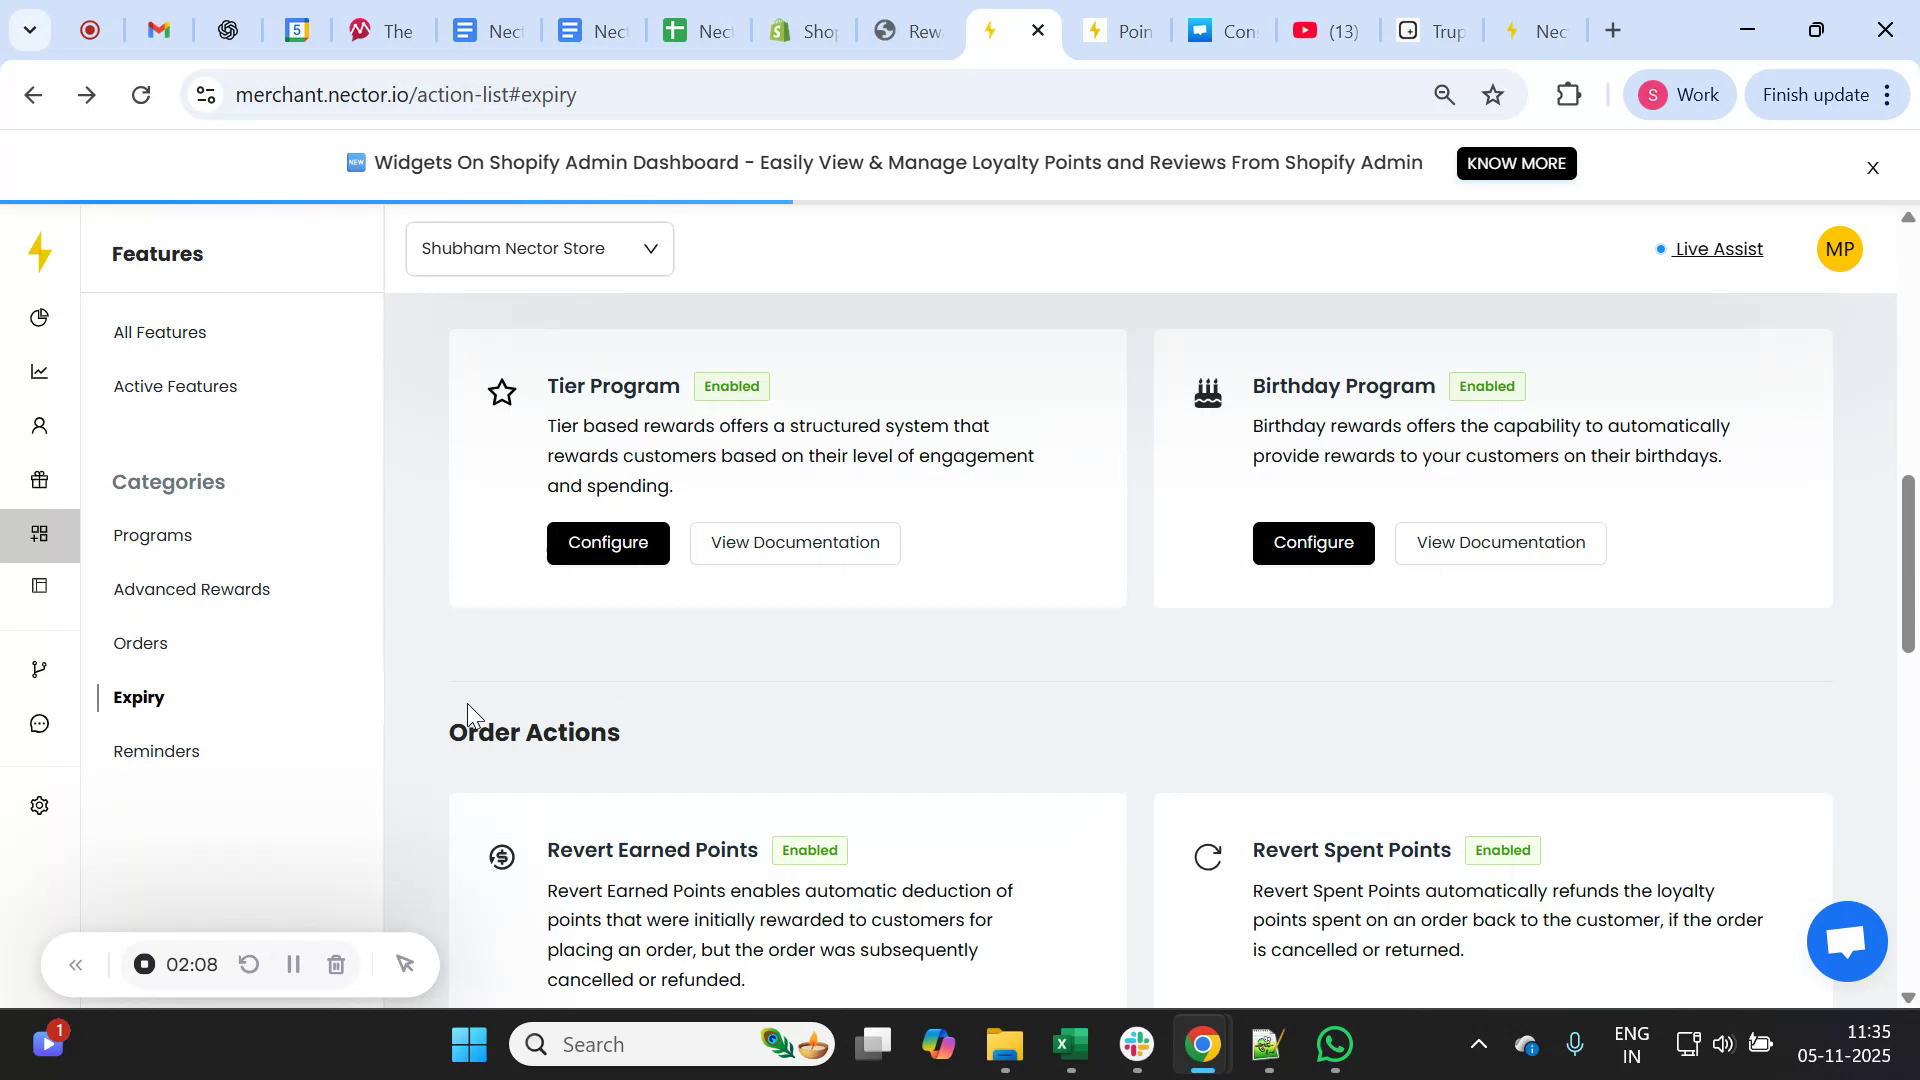Open the Reminders category
Viewport: 1920px width, 1080px height.
pyautogui.click(x=157, y=752)
